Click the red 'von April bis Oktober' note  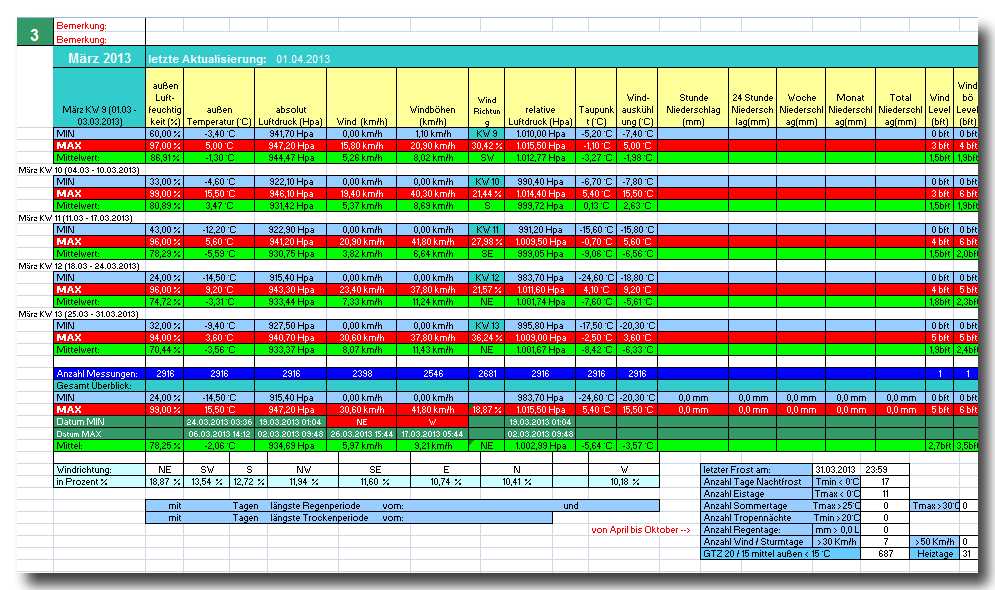click(640, 530)
